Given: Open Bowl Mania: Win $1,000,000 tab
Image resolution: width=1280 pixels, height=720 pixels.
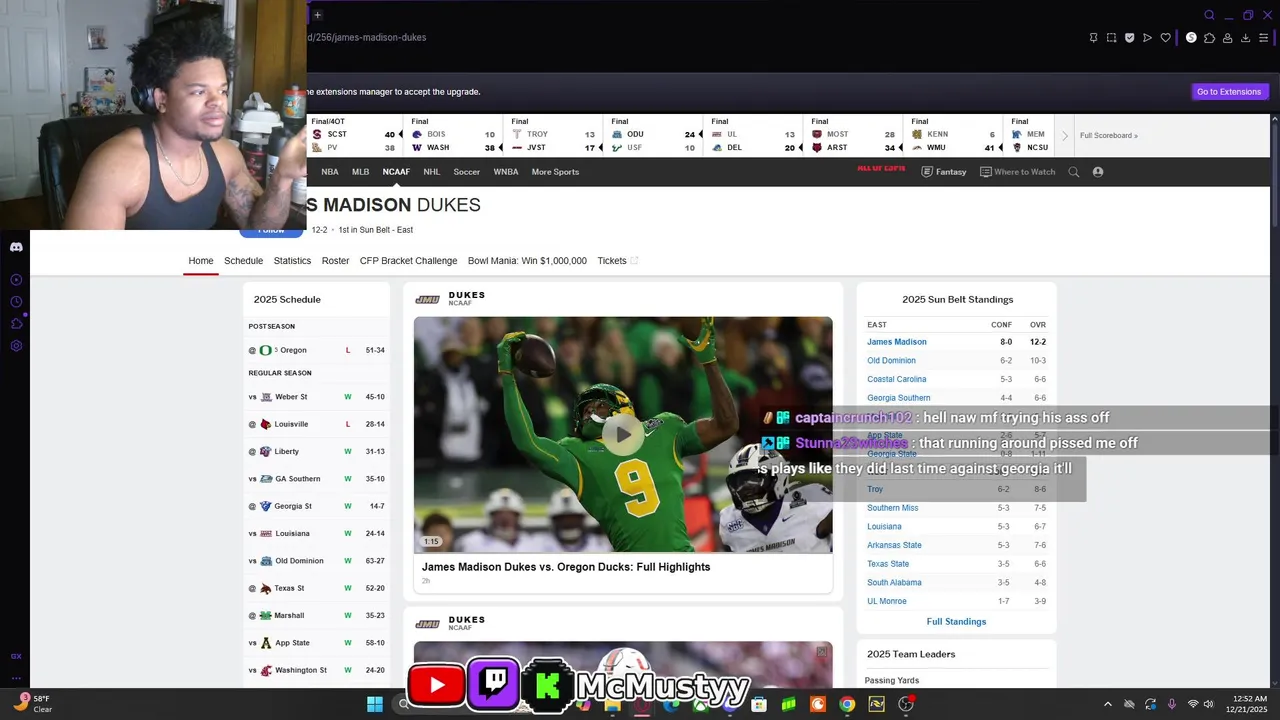Looking at the screenshot, I should (x=527, y=261).
